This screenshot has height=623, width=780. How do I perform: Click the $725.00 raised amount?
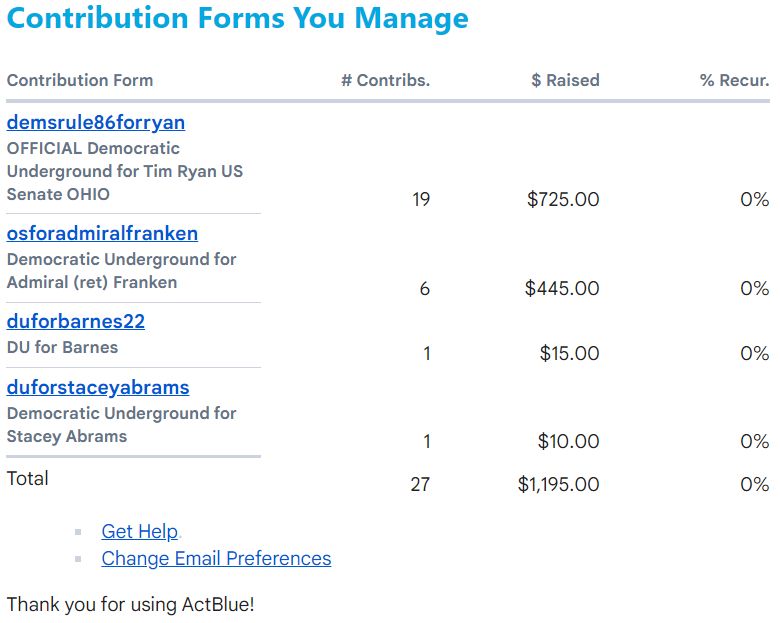click(563, 200)
